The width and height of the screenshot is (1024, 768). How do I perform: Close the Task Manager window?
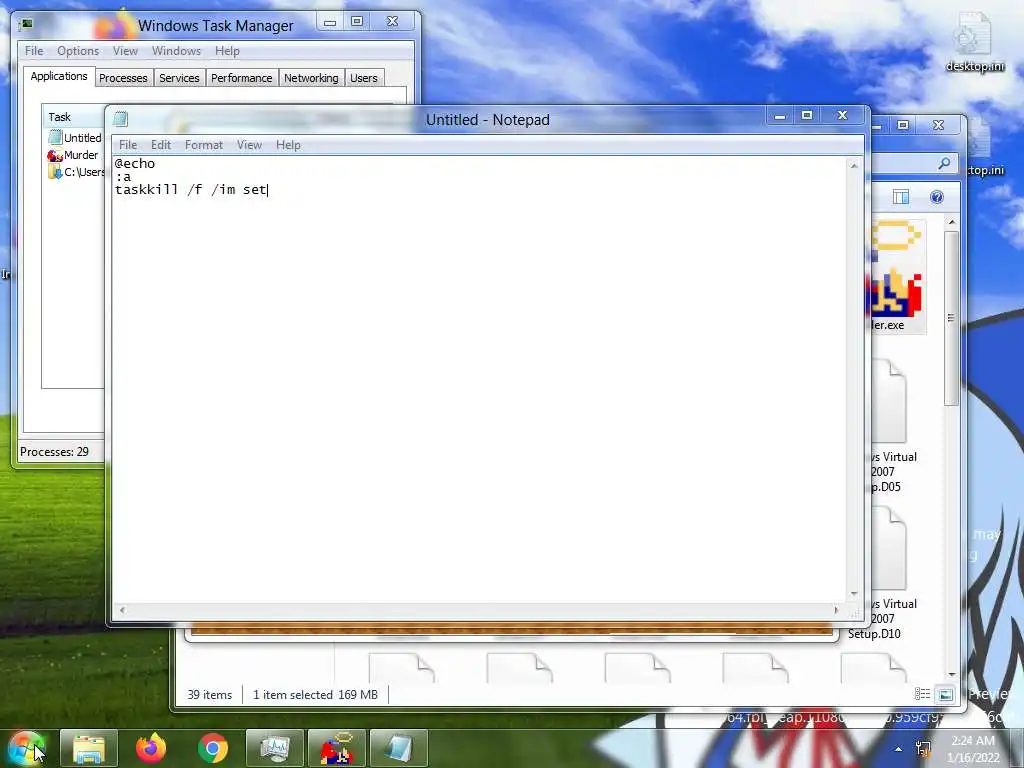[392, 22]
